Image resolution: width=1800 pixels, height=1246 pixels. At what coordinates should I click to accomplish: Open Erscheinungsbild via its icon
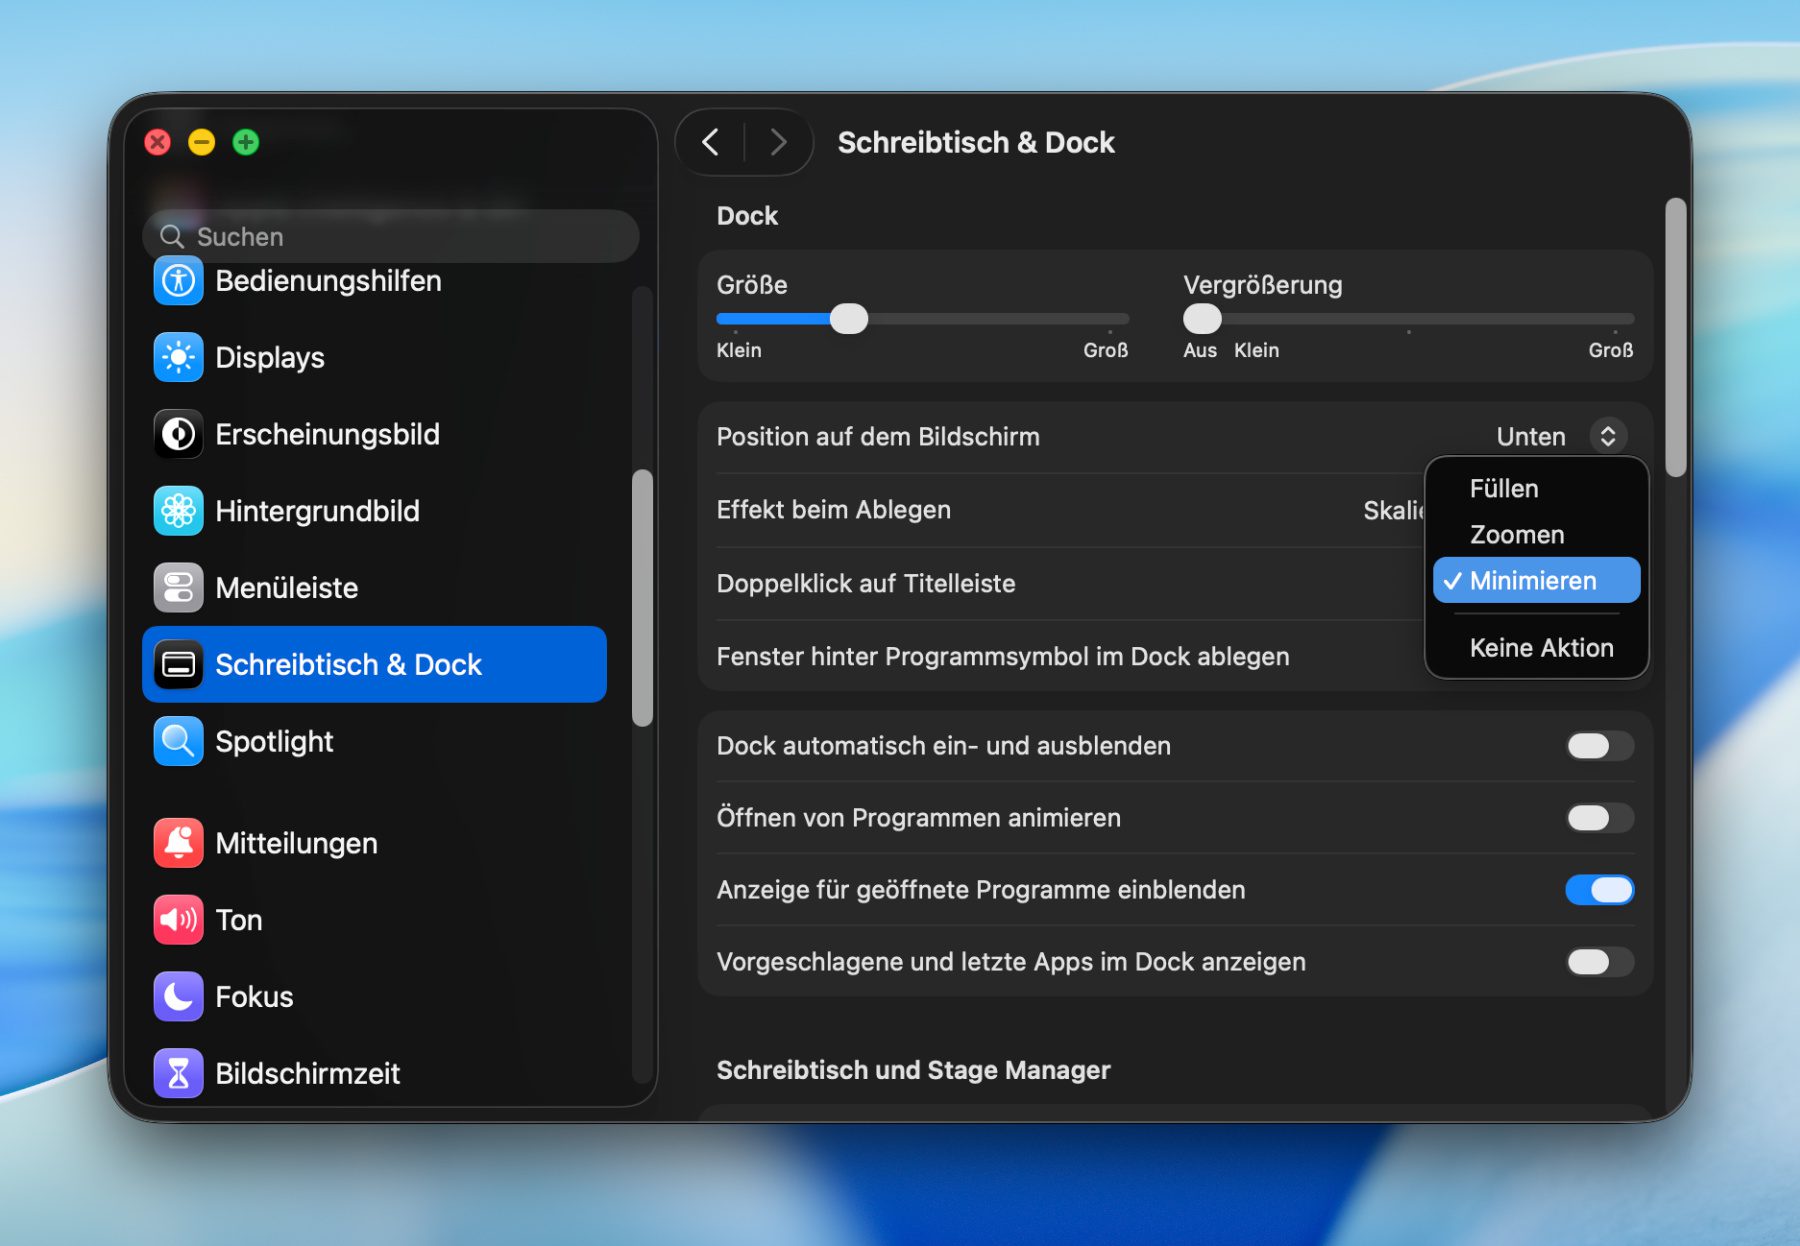pos(178,435)
